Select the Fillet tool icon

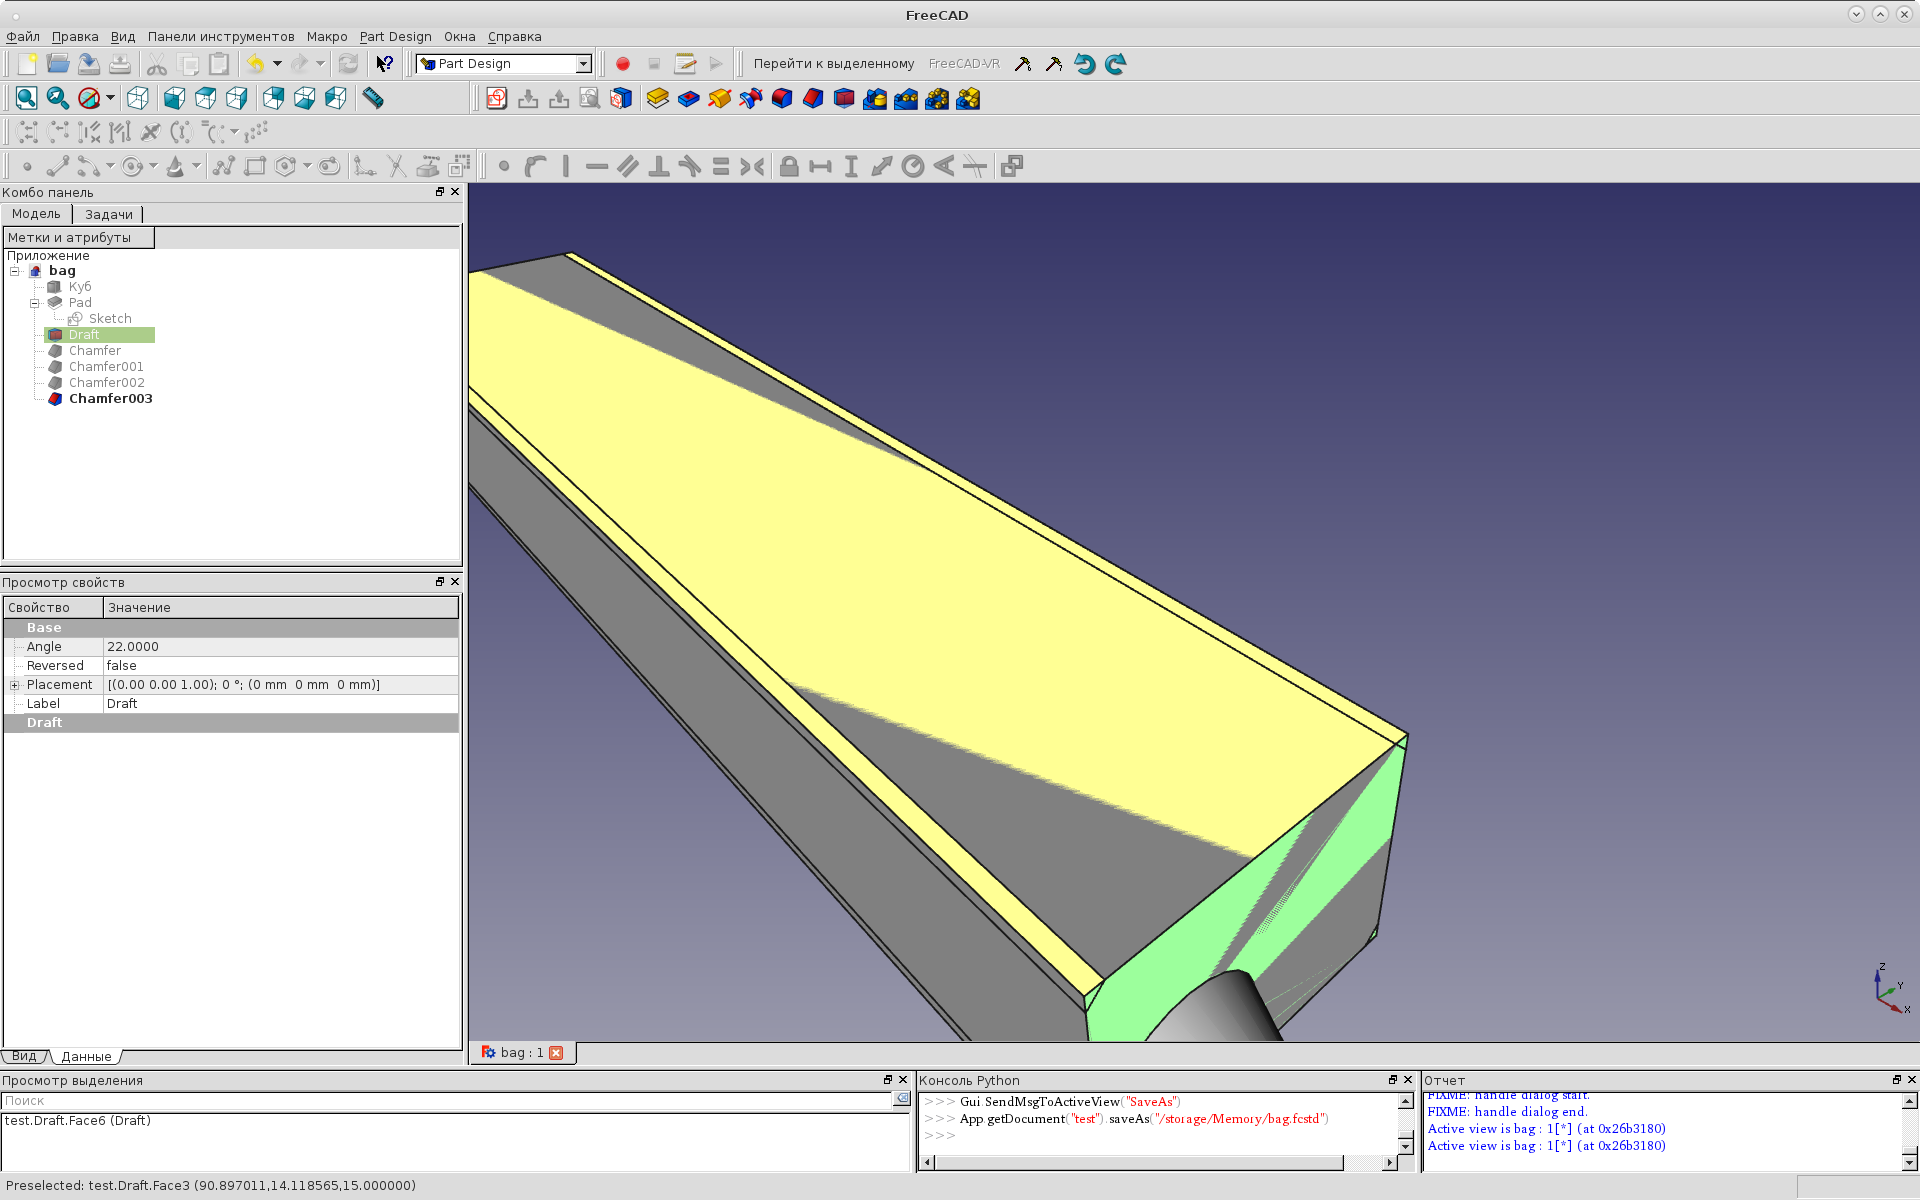click(782, 98)
